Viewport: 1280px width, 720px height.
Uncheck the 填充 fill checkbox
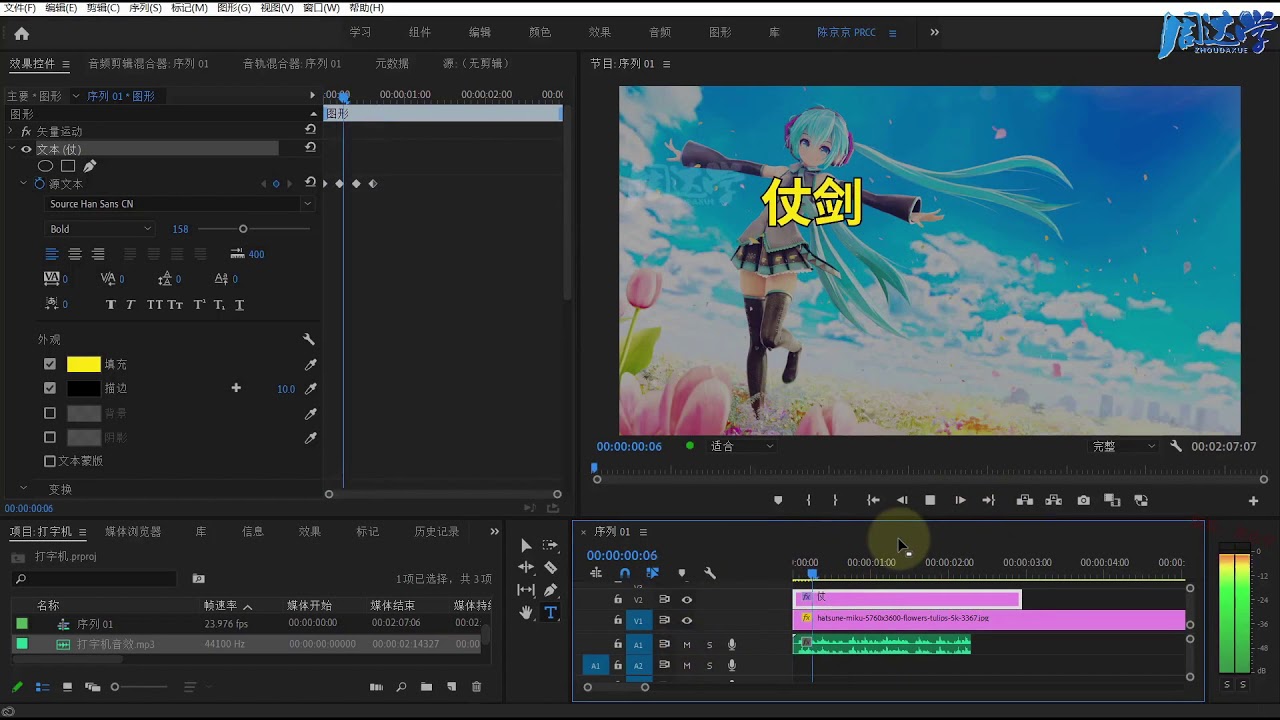[50, 364]
